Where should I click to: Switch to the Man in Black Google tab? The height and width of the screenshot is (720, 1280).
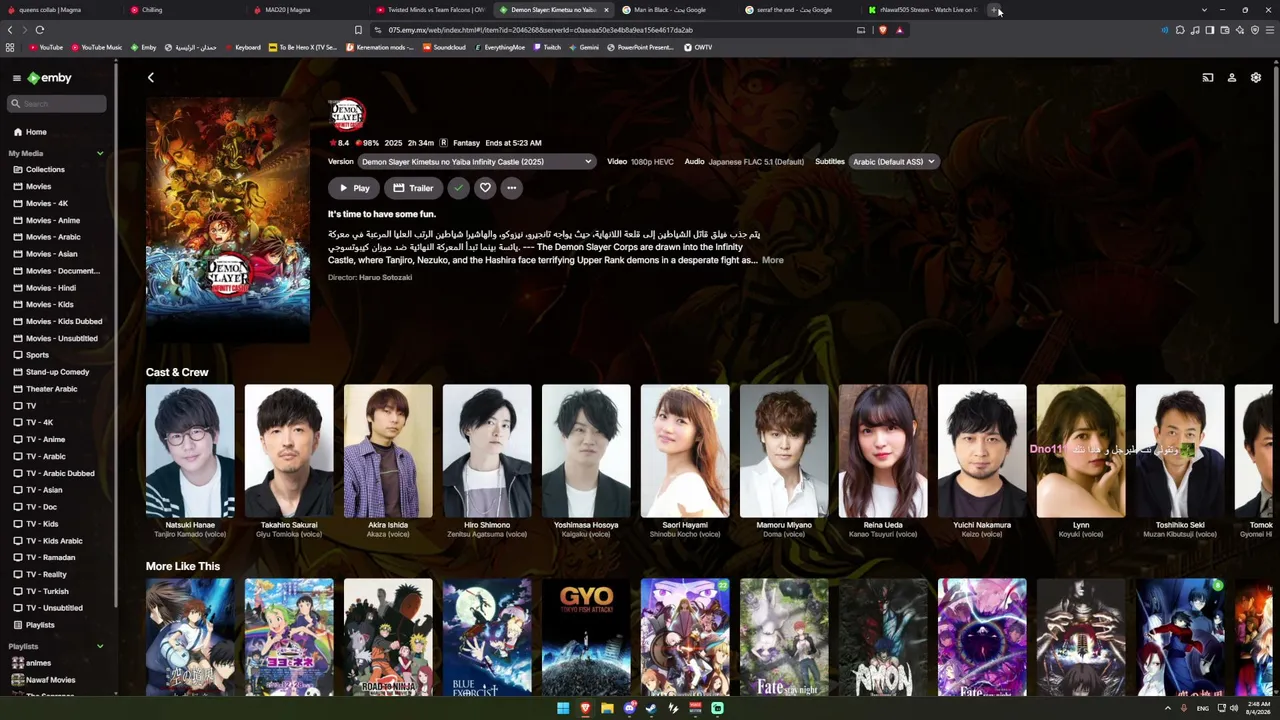(677, 10)
